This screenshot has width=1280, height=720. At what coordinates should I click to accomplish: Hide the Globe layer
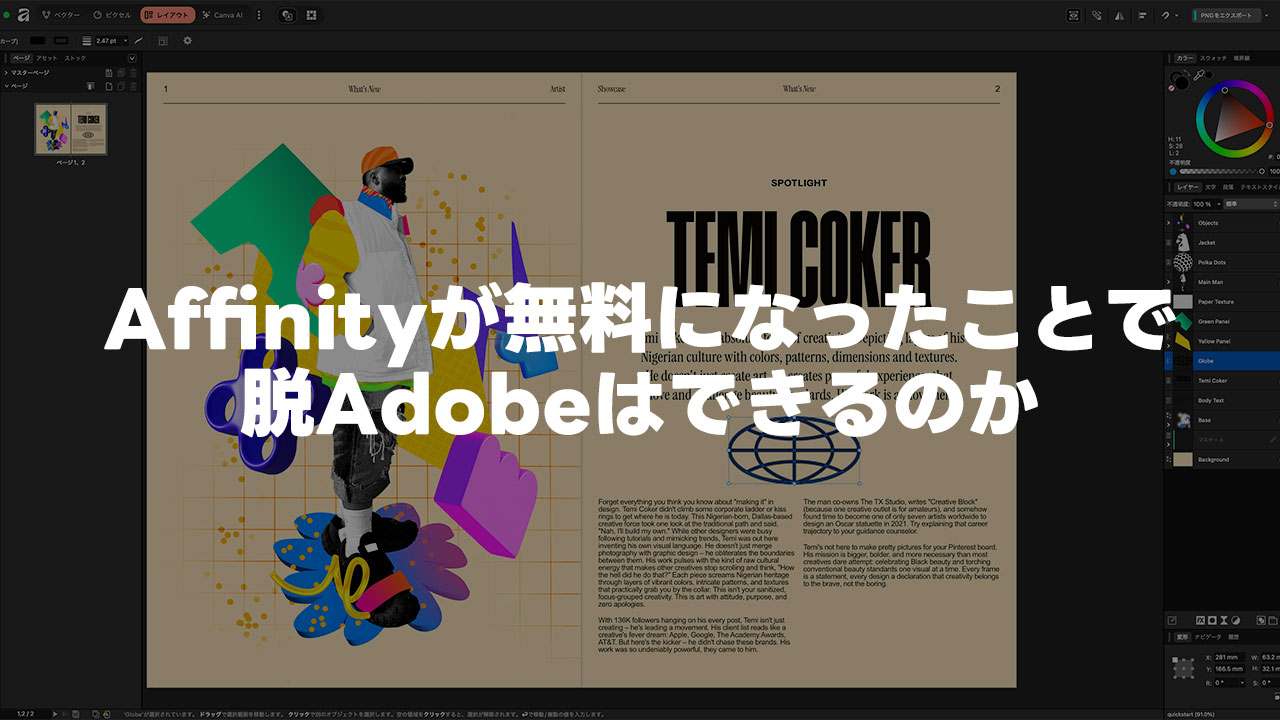[x=1277, y=360]
